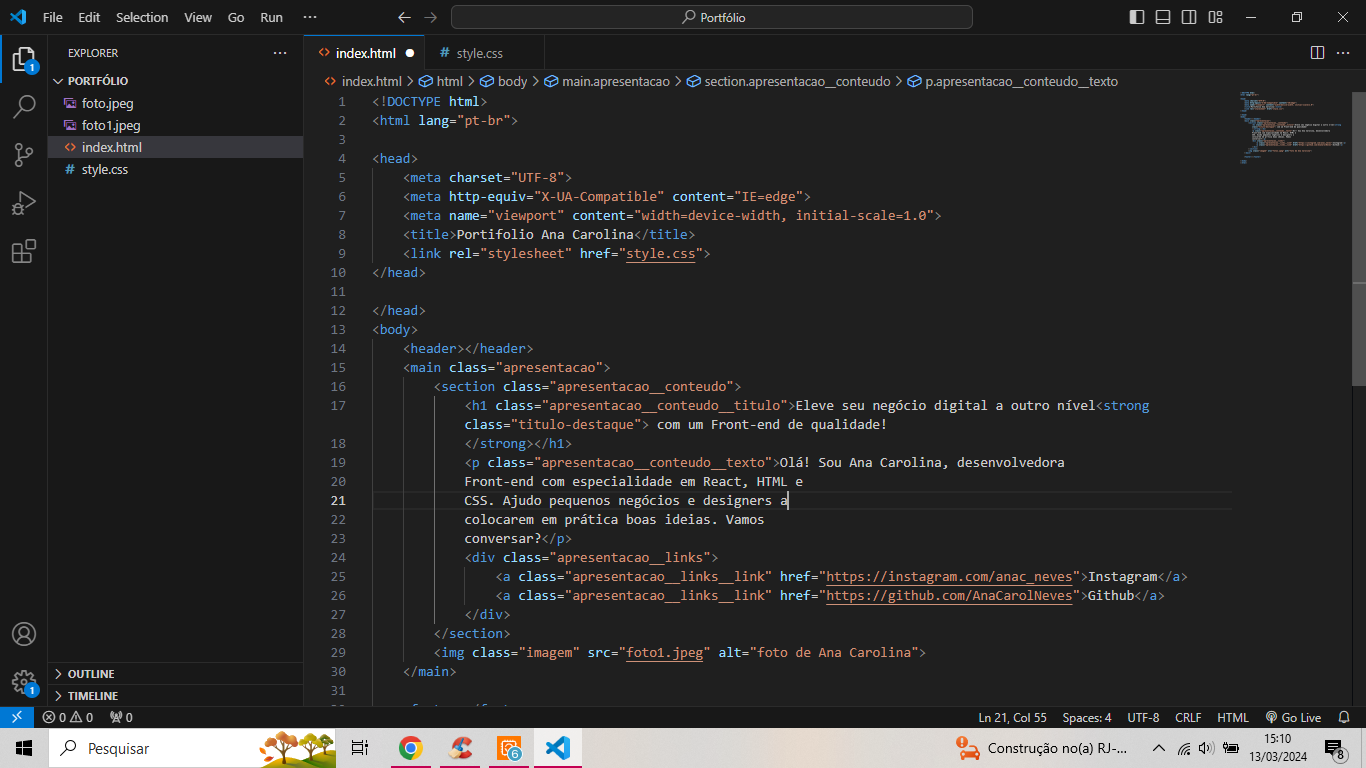Click breadcrumb main.apresentacao
Viewport: 1366px width, 768px height.
click(x=606, y=81)
